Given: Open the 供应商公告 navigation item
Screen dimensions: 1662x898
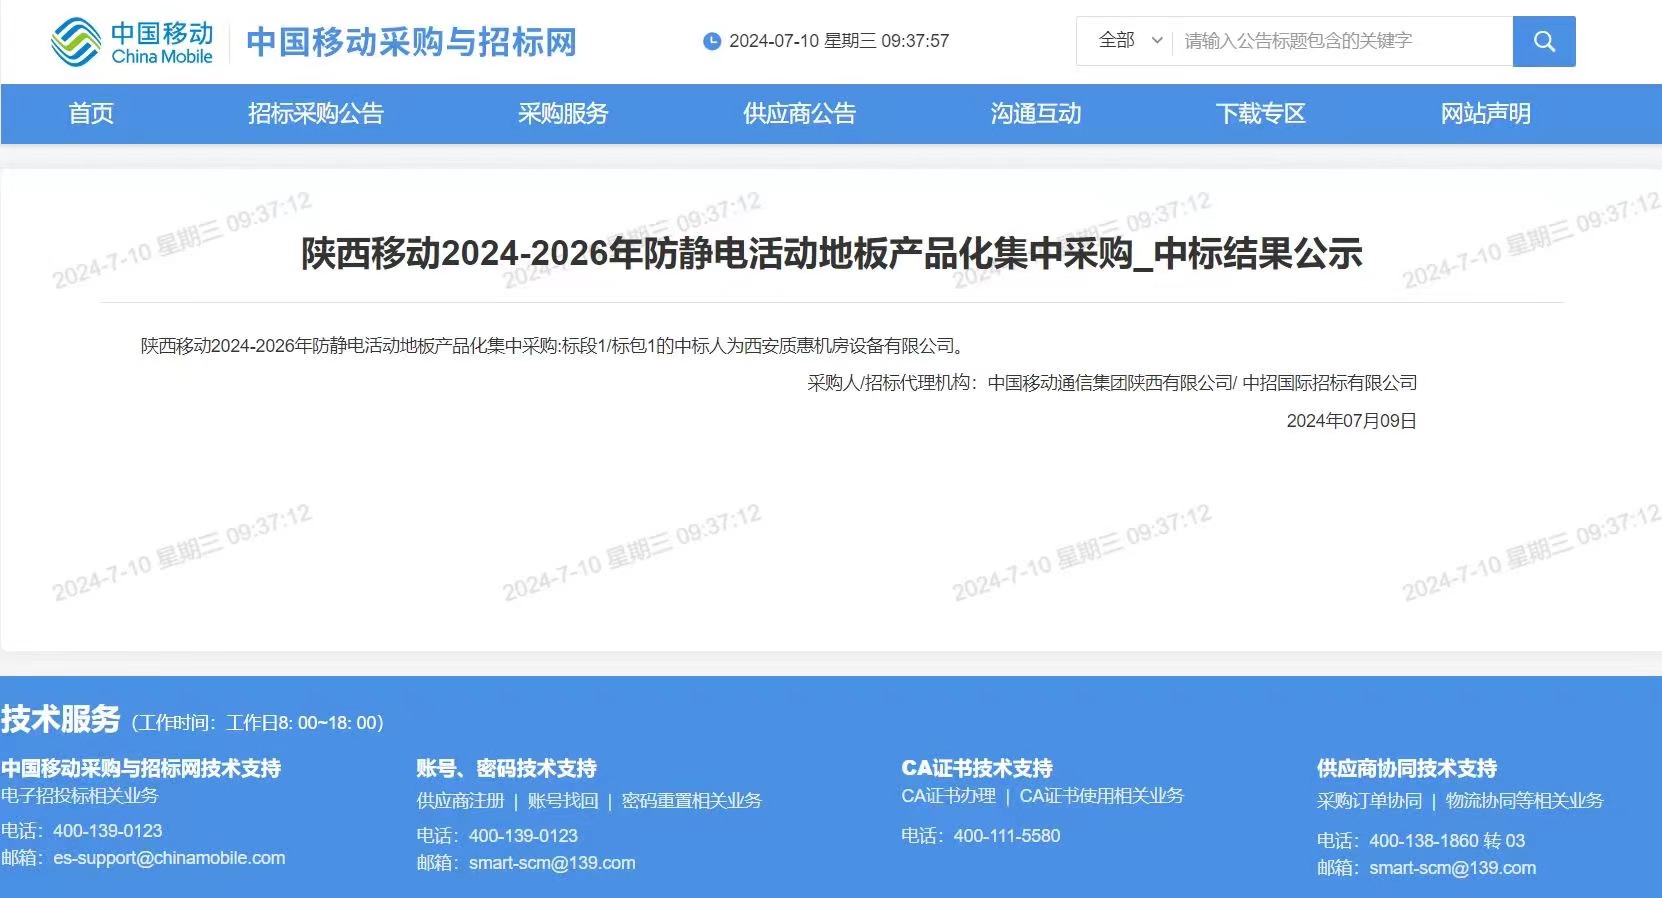Looking at the screenshot, I should 799,114.
